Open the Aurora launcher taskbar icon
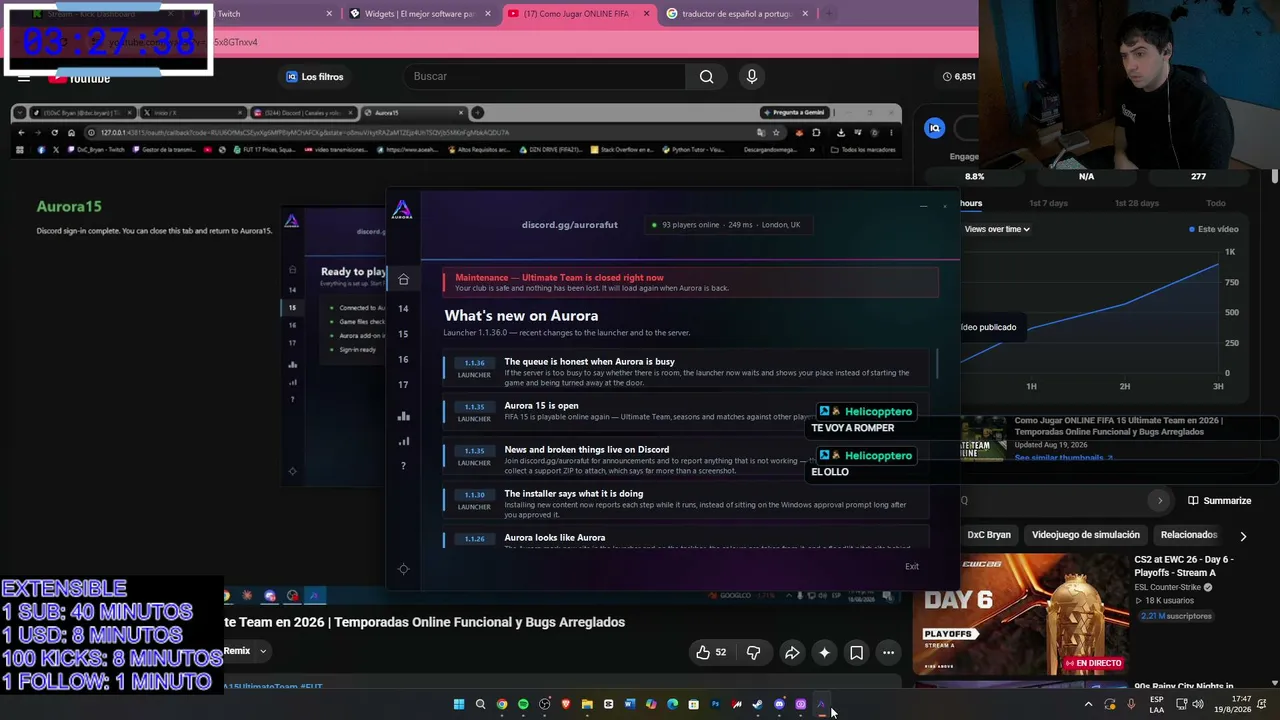This screenshot has width=1280, height=720. (822, 704)
